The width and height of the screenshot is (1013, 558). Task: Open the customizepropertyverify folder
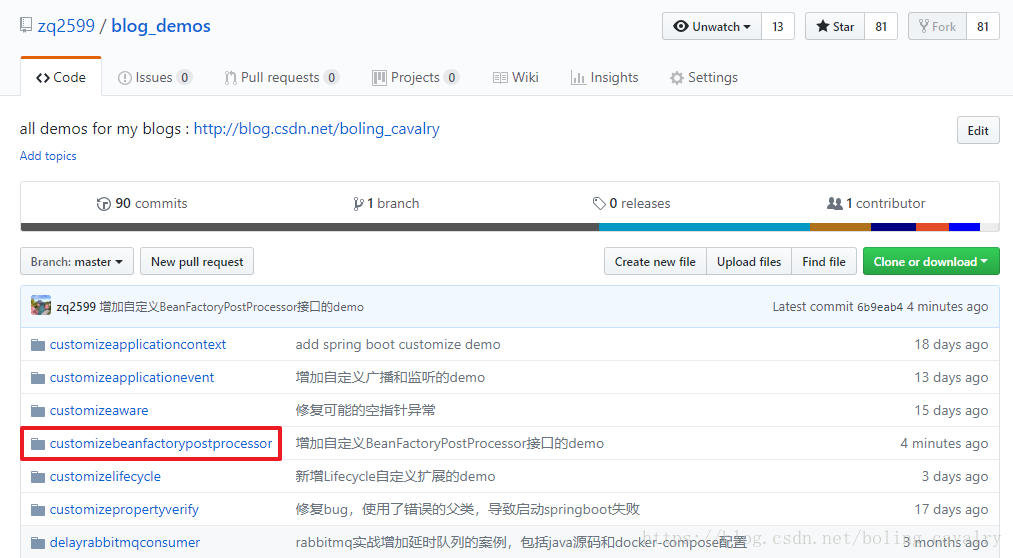click(x=124, y=509)
